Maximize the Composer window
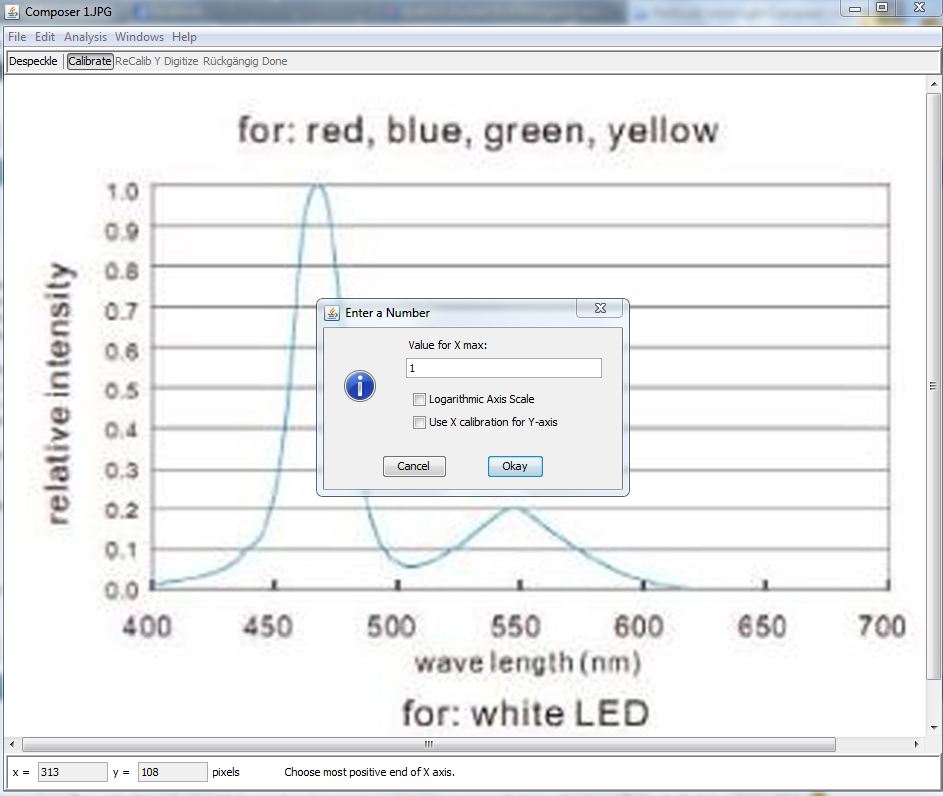Viewport: 943px width, 796px height. point(882,8)
